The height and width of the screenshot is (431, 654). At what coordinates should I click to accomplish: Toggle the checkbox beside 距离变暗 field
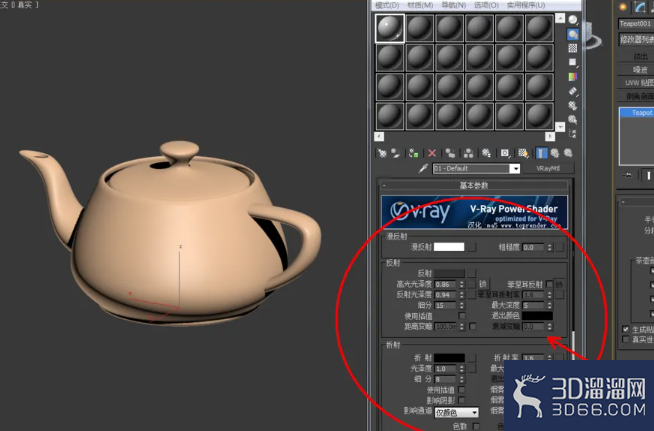(x=473, y=326)
